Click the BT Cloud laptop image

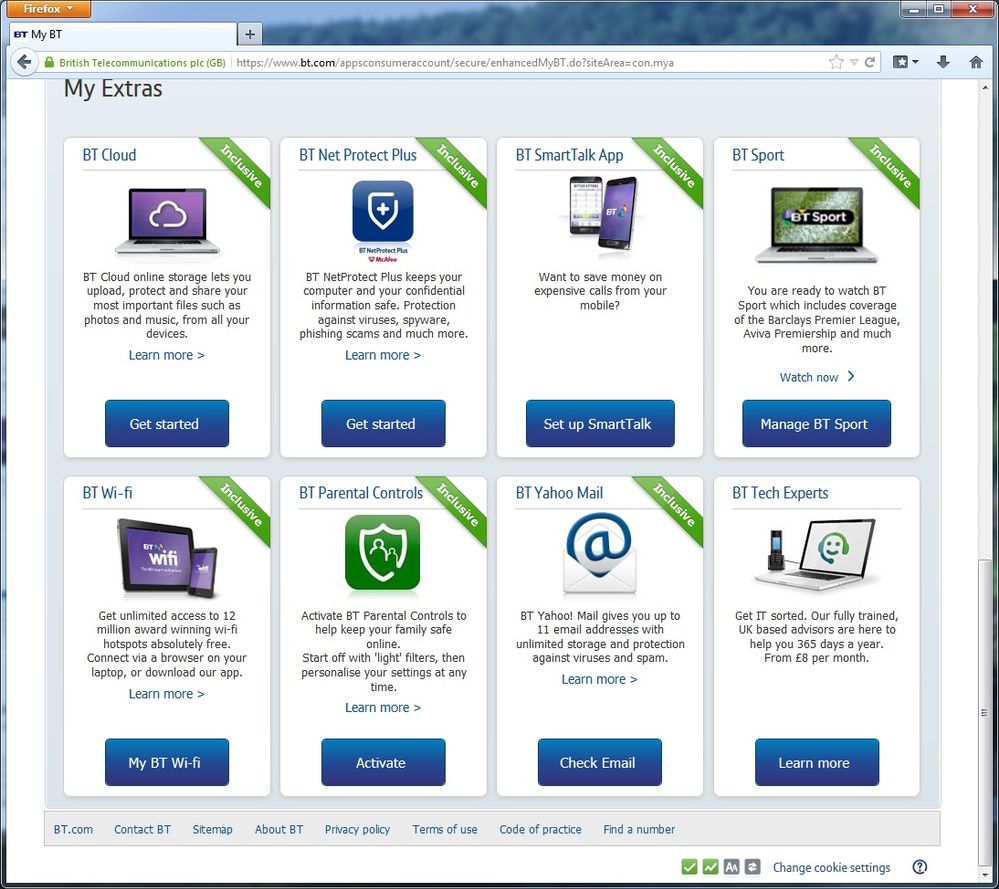click(x=167, y=221)
